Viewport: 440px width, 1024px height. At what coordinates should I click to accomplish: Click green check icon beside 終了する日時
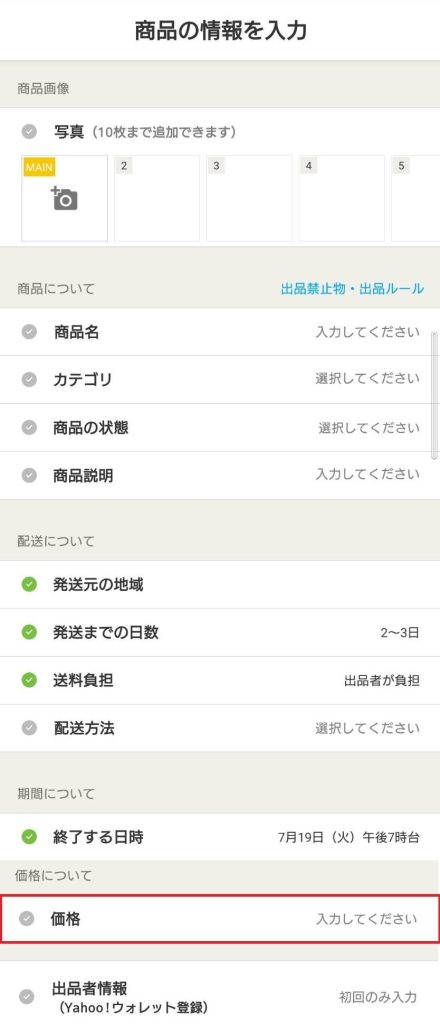[29, 836]
